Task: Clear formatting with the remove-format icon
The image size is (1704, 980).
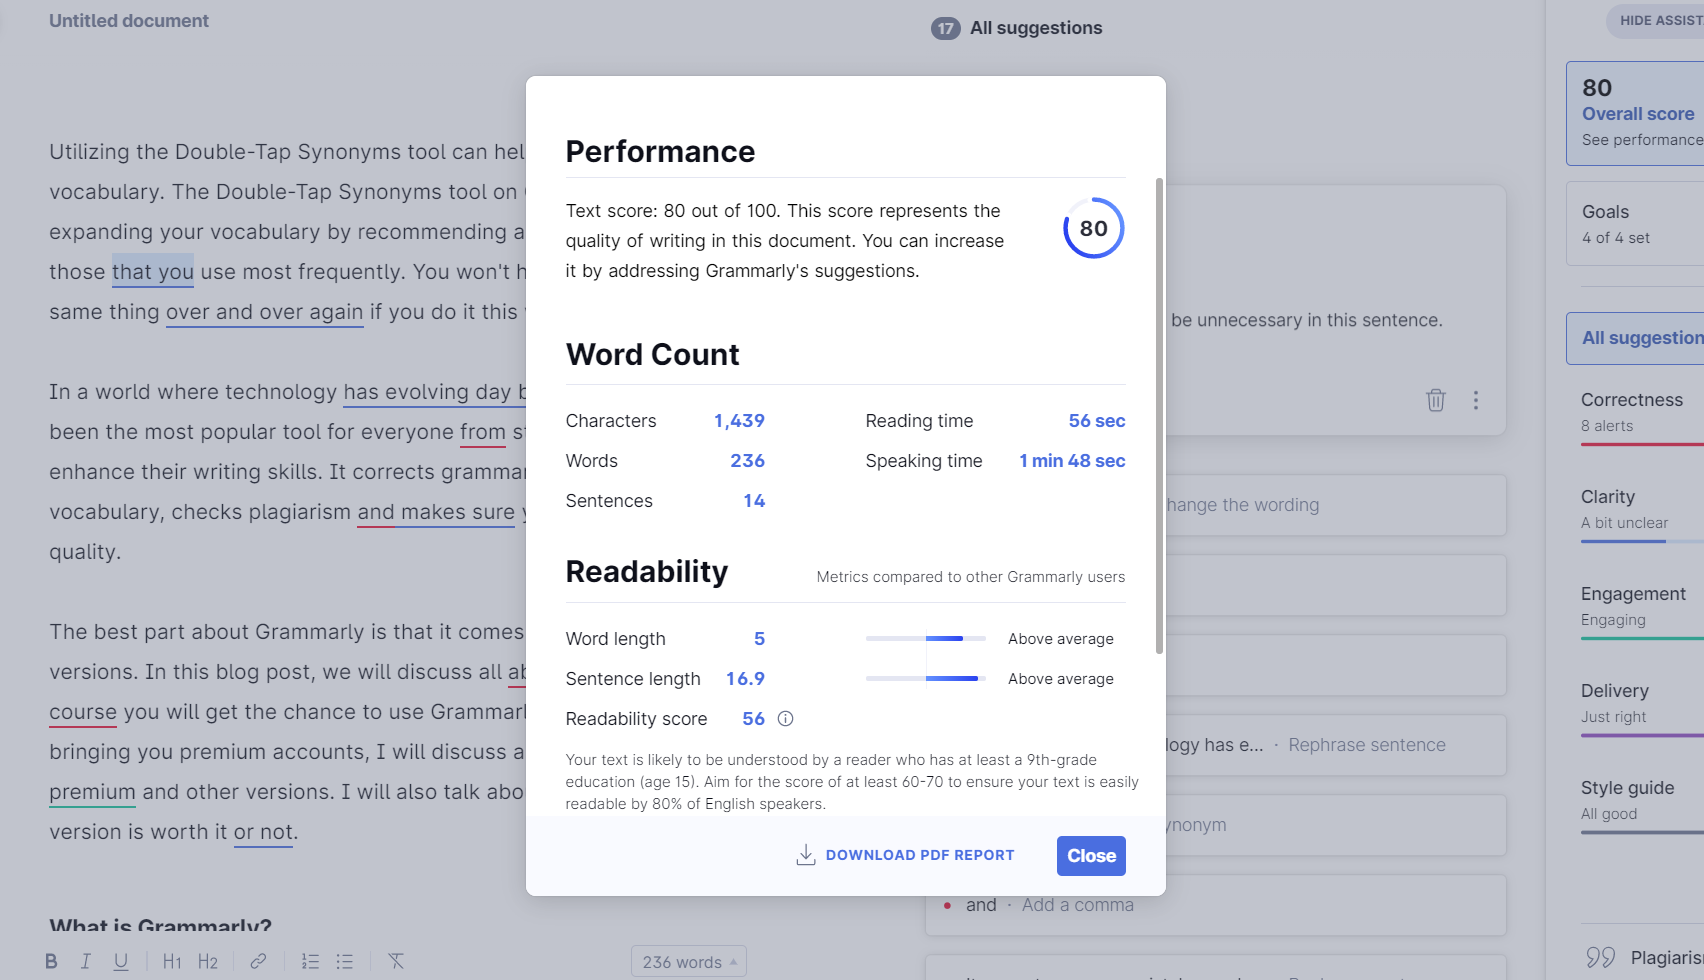Action: point(396,961)
